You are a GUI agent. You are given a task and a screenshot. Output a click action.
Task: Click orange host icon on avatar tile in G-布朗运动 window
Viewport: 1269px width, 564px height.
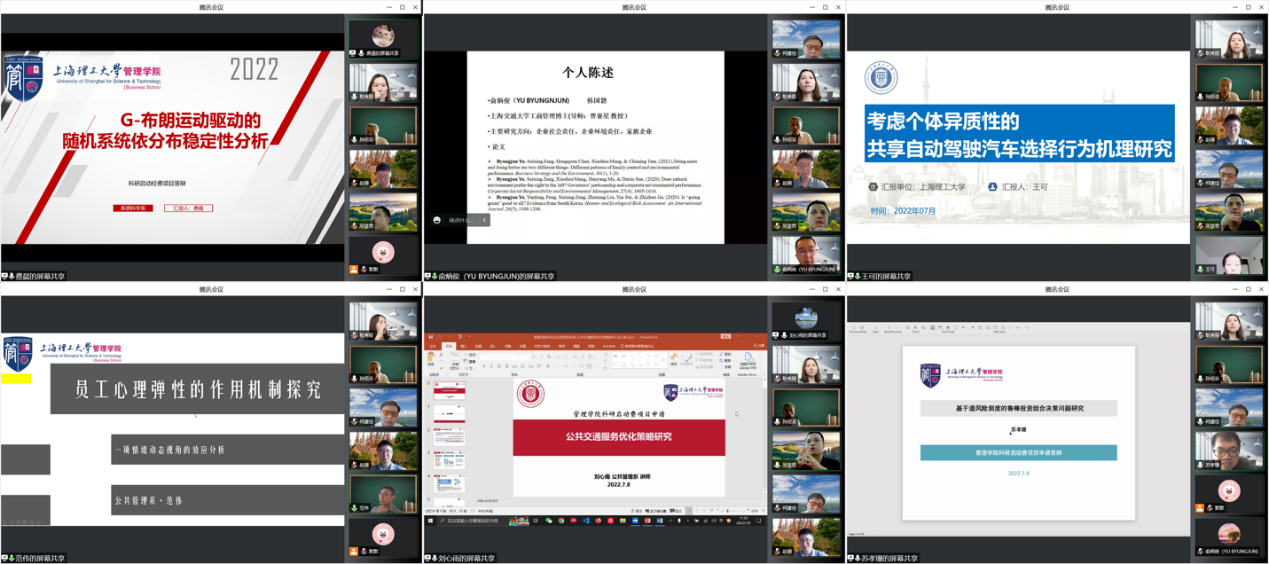(353, 269)
